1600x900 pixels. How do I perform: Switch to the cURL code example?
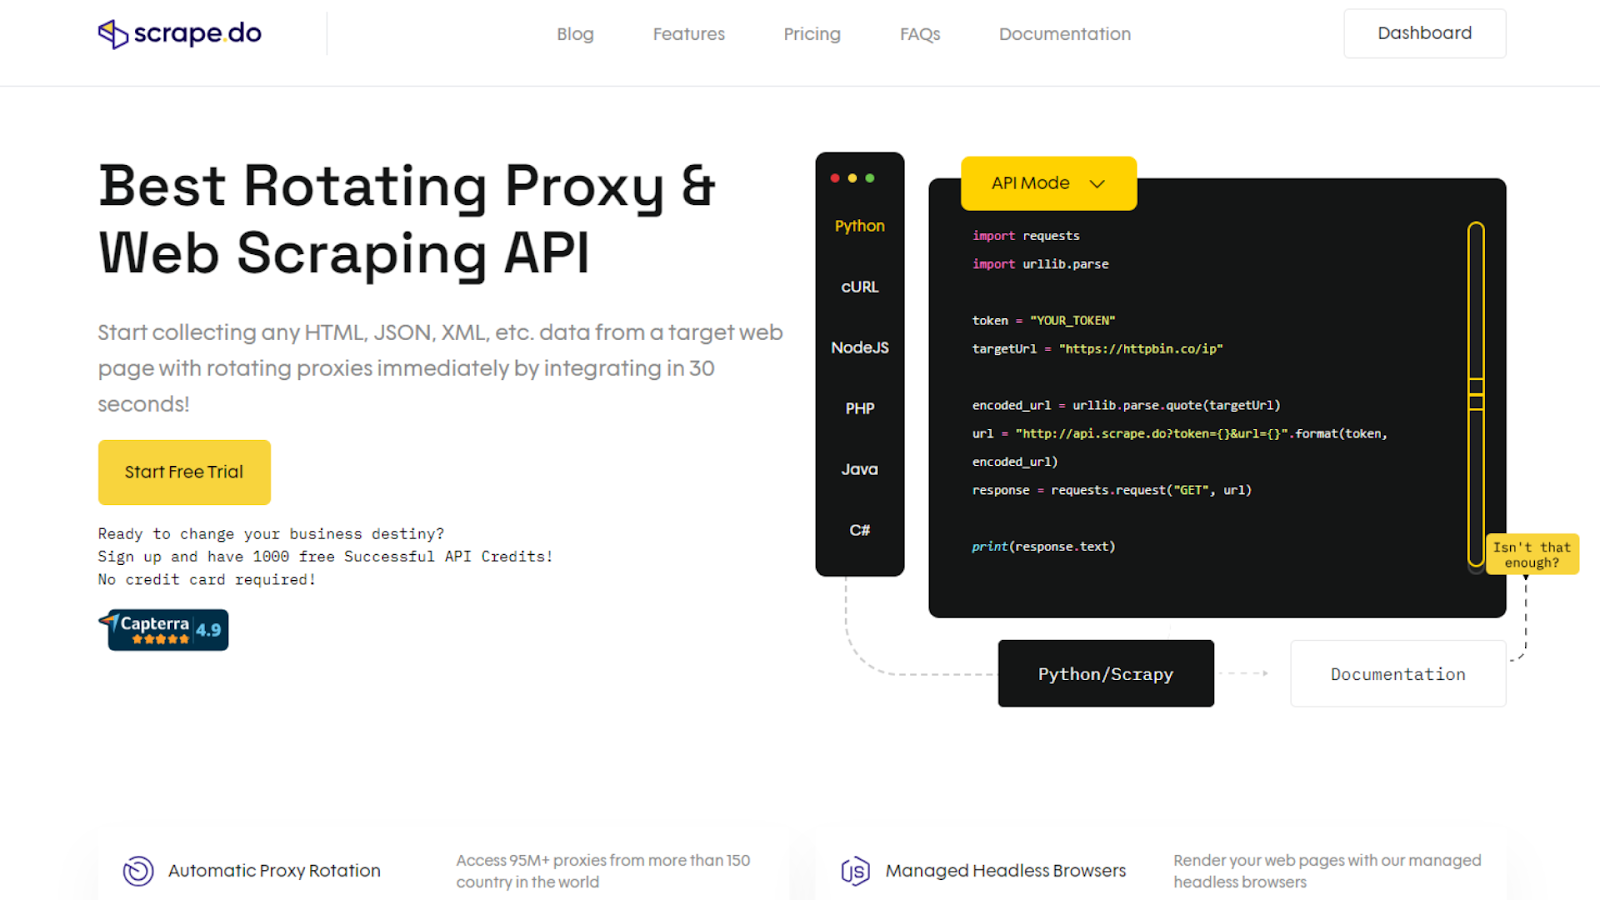pyautogui.click(x=859, y=287)
